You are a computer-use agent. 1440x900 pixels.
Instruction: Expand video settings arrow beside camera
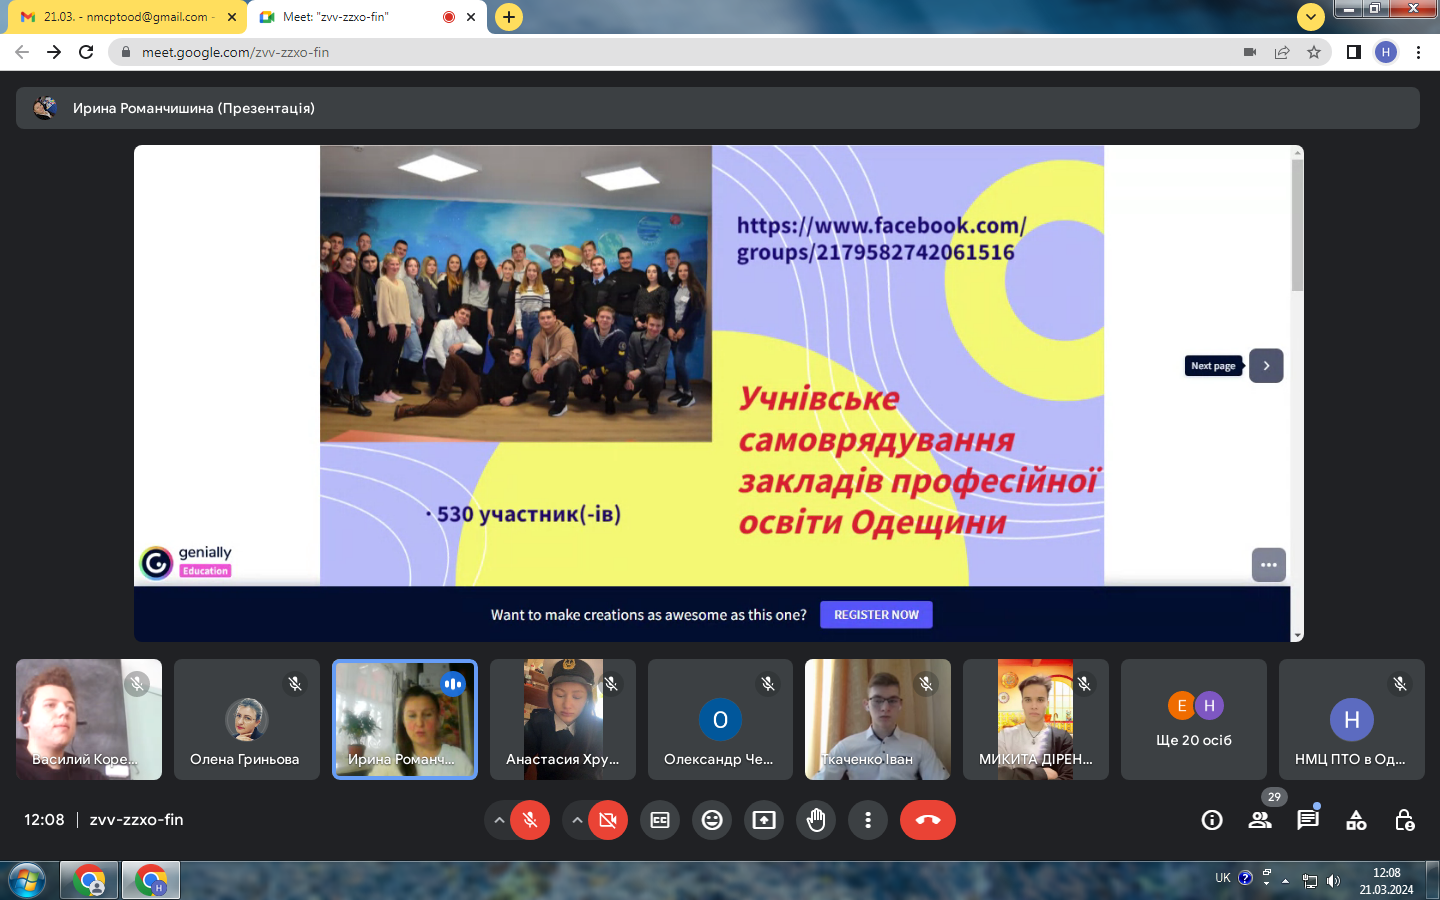click(x=577, y=820)
